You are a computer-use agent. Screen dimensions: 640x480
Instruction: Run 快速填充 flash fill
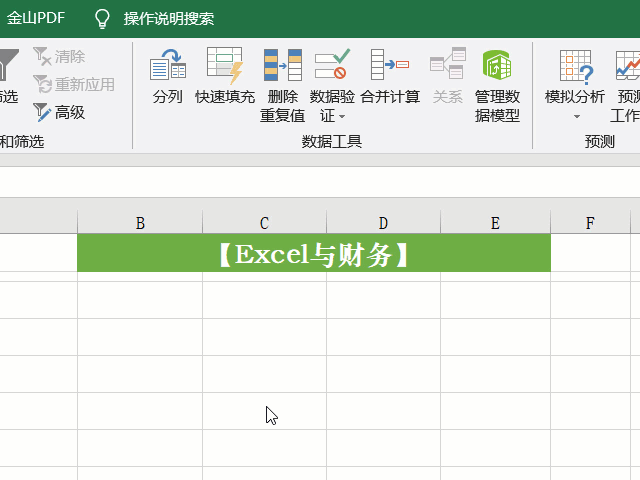[x=225, y=76]
